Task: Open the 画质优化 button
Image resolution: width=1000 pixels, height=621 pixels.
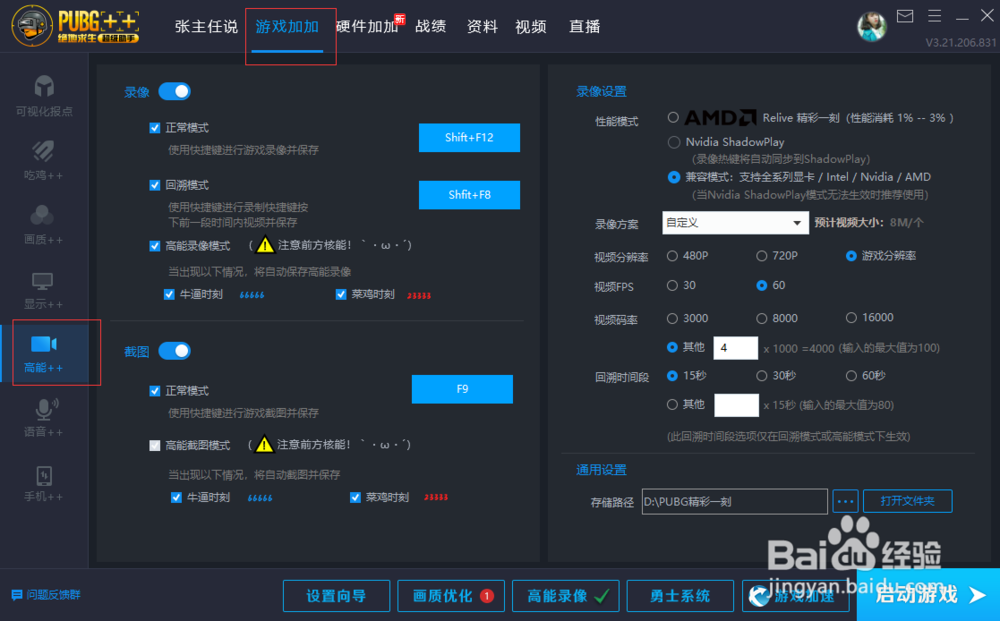Action: 451,596
